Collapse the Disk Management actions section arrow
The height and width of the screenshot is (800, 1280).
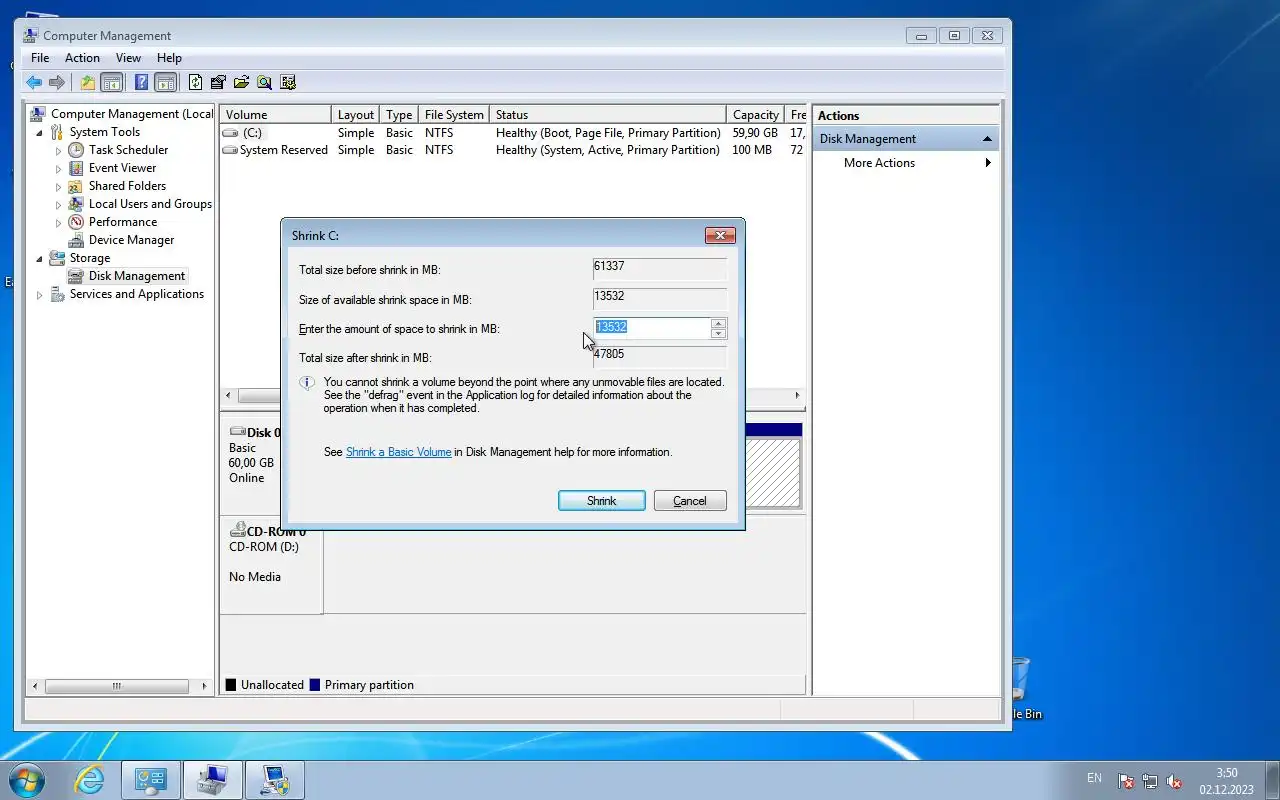[987, 139]
